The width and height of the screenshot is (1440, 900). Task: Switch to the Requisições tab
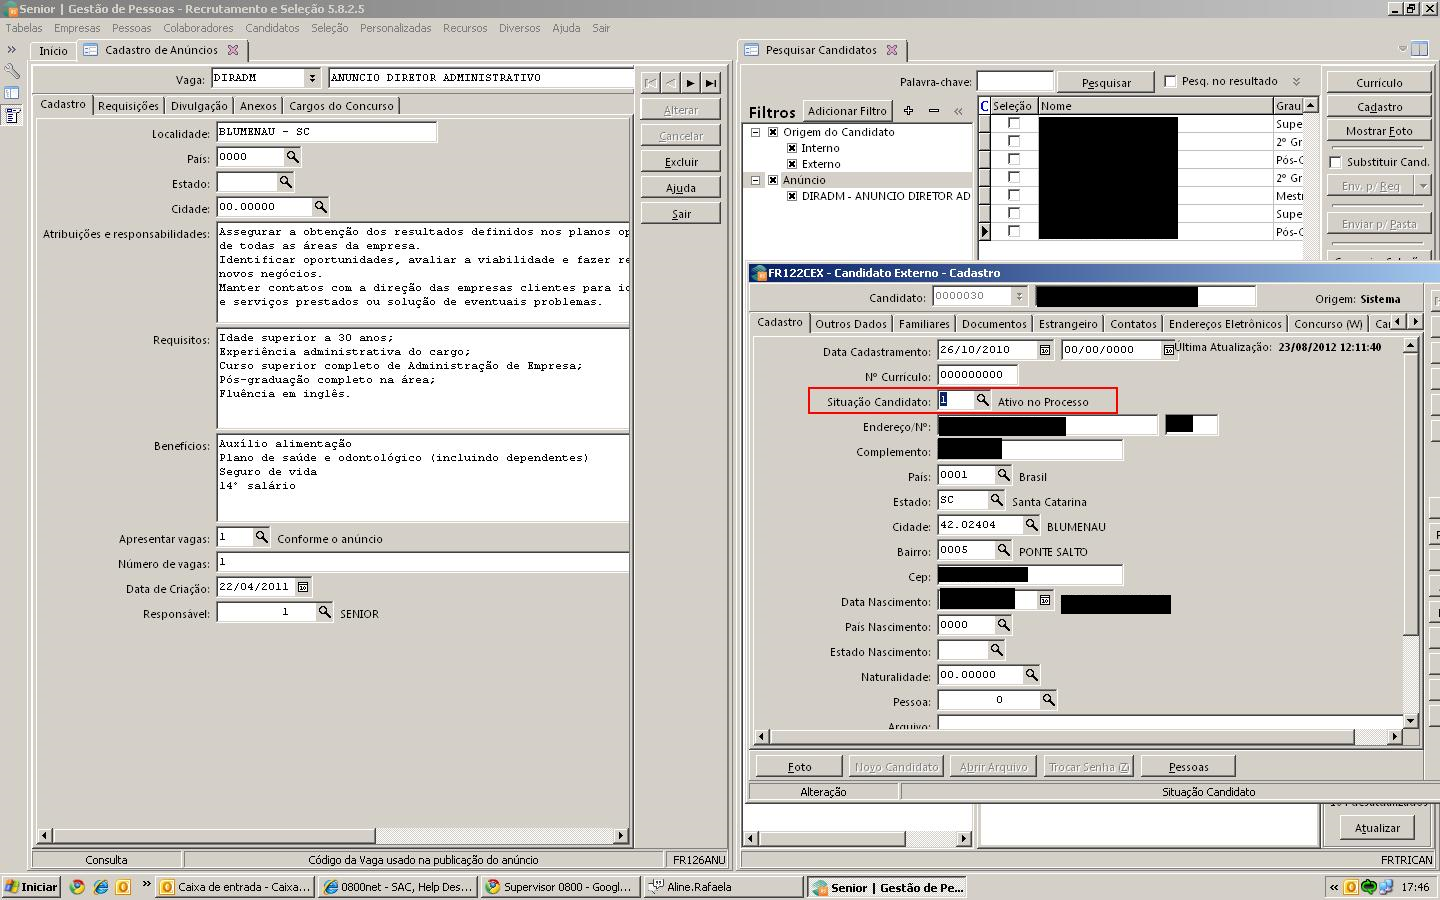(x=128, y=106)
